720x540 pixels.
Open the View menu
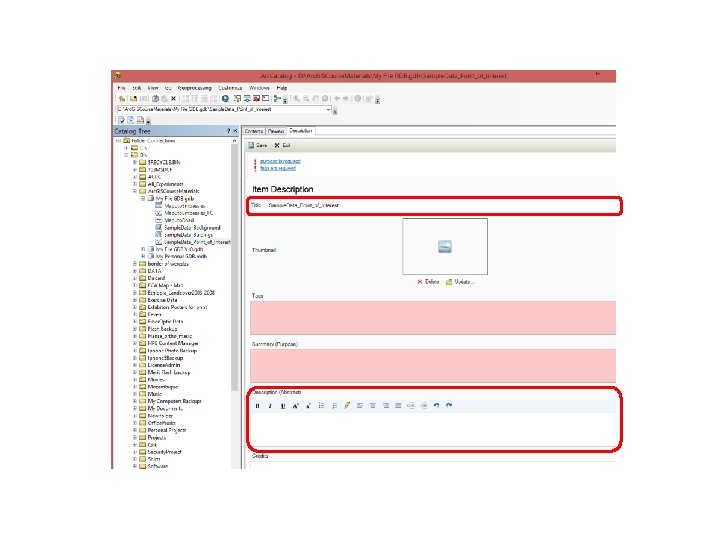click(152, 88)
